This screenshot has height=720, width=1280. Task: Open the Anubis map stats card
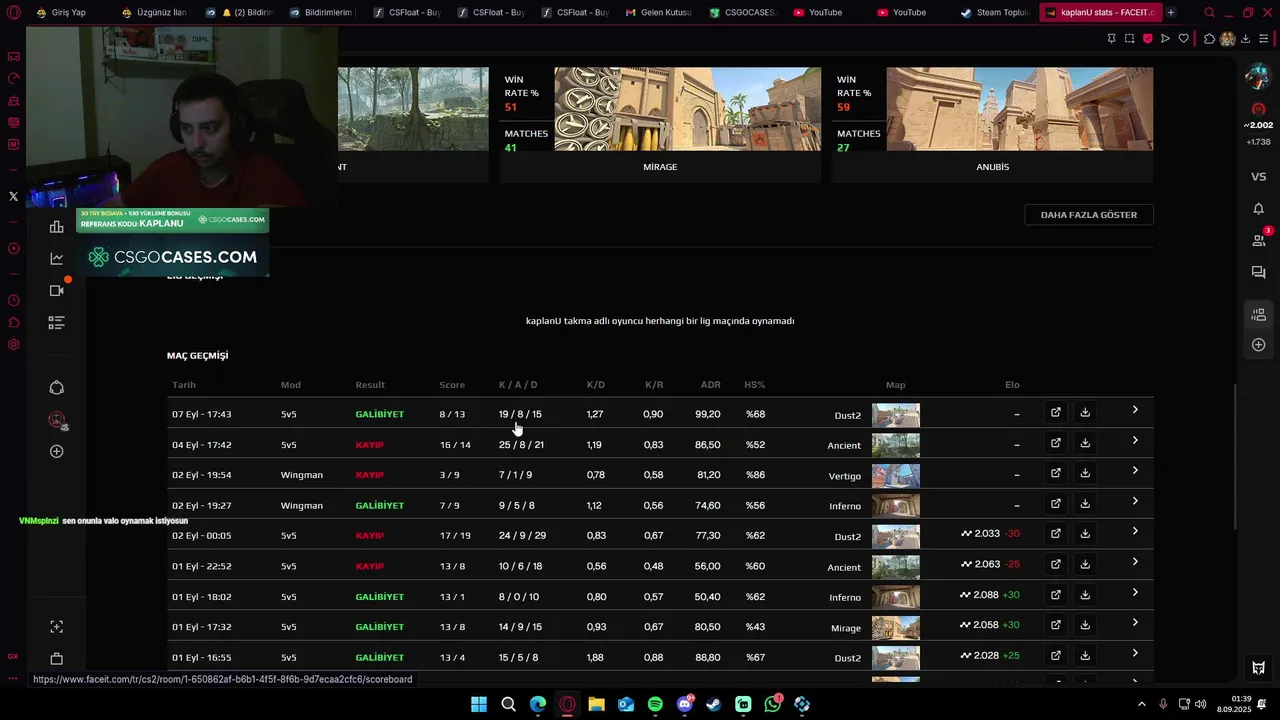(992, 125)
